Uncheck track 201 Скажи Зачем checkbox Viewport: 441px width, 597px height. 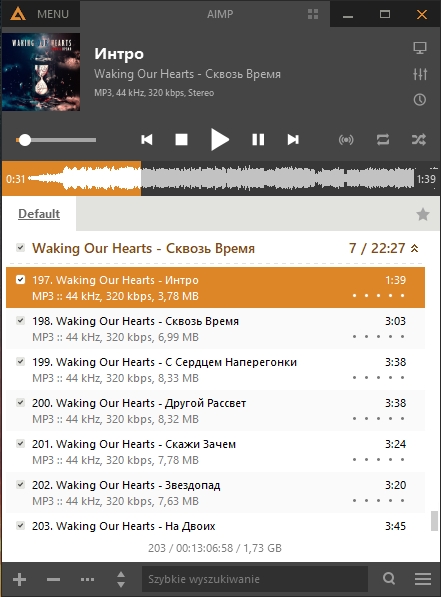coord(20,444)
